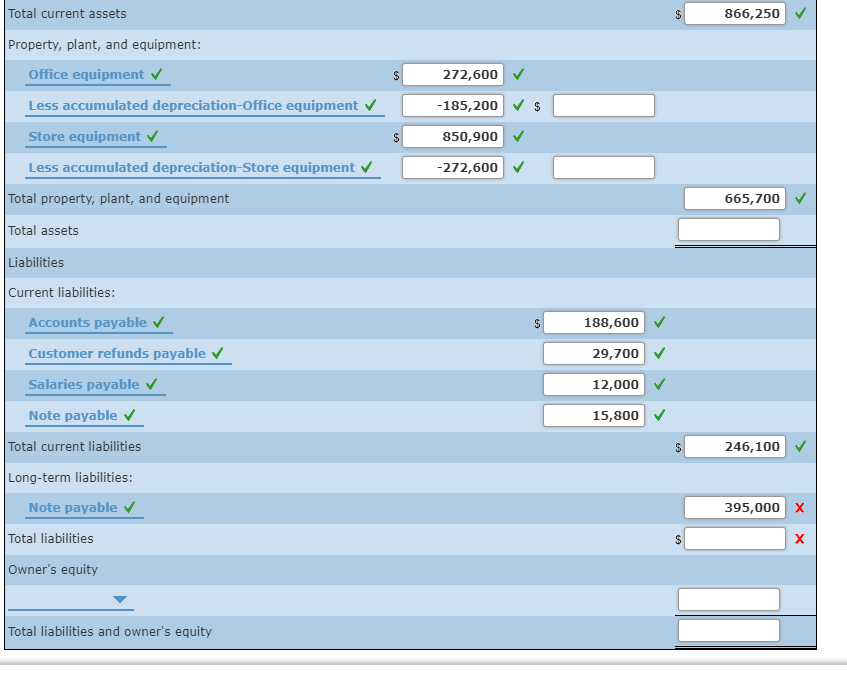This screenshot has width=847, height=673.
Task: Click the green checkmark next to the Accounts payable amount
Action: point(657,322)
